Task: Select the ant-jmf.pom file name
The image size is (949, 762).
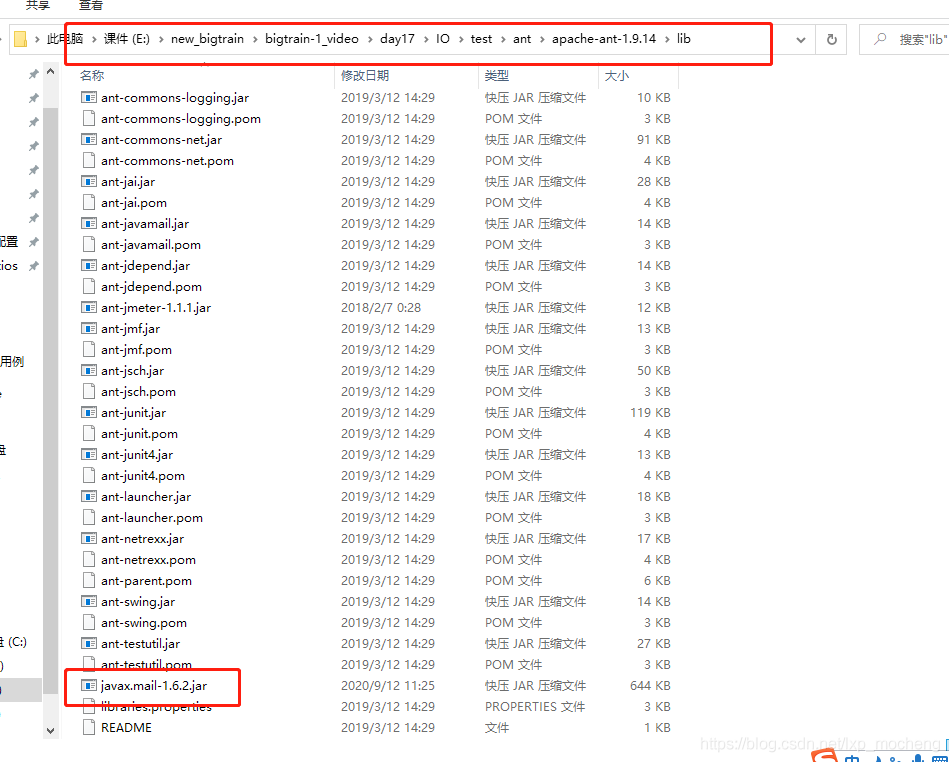Action: [136, 350]
